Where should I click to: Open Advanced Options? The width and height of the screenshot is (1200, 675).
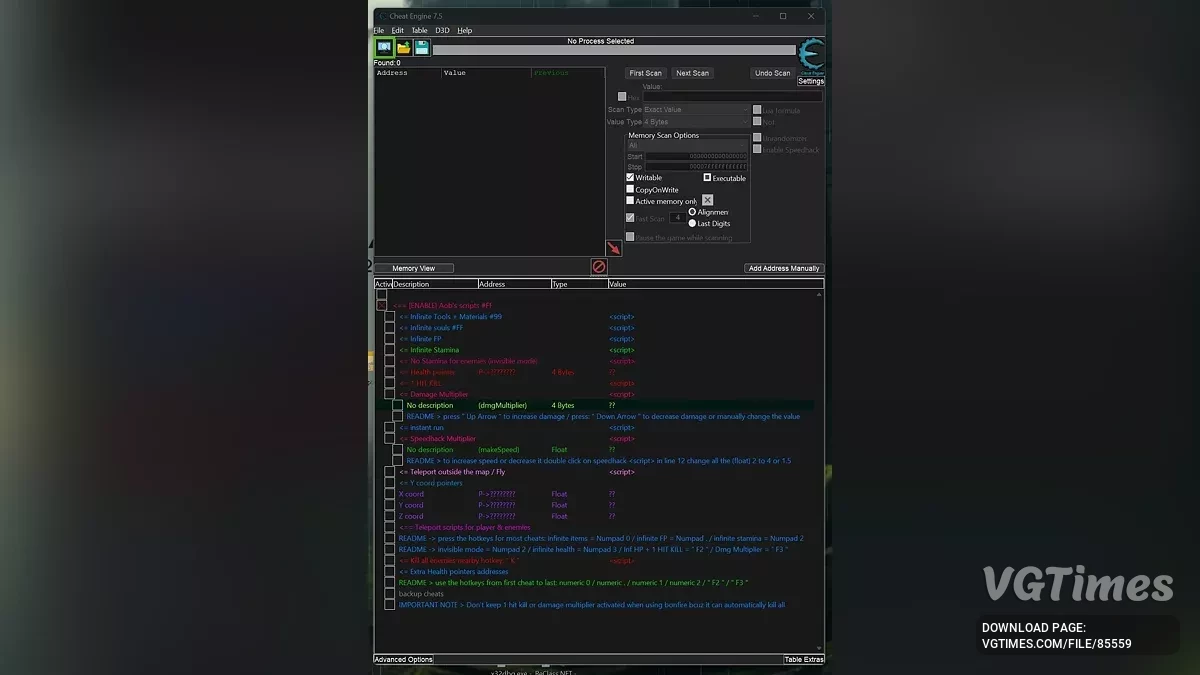404,660
